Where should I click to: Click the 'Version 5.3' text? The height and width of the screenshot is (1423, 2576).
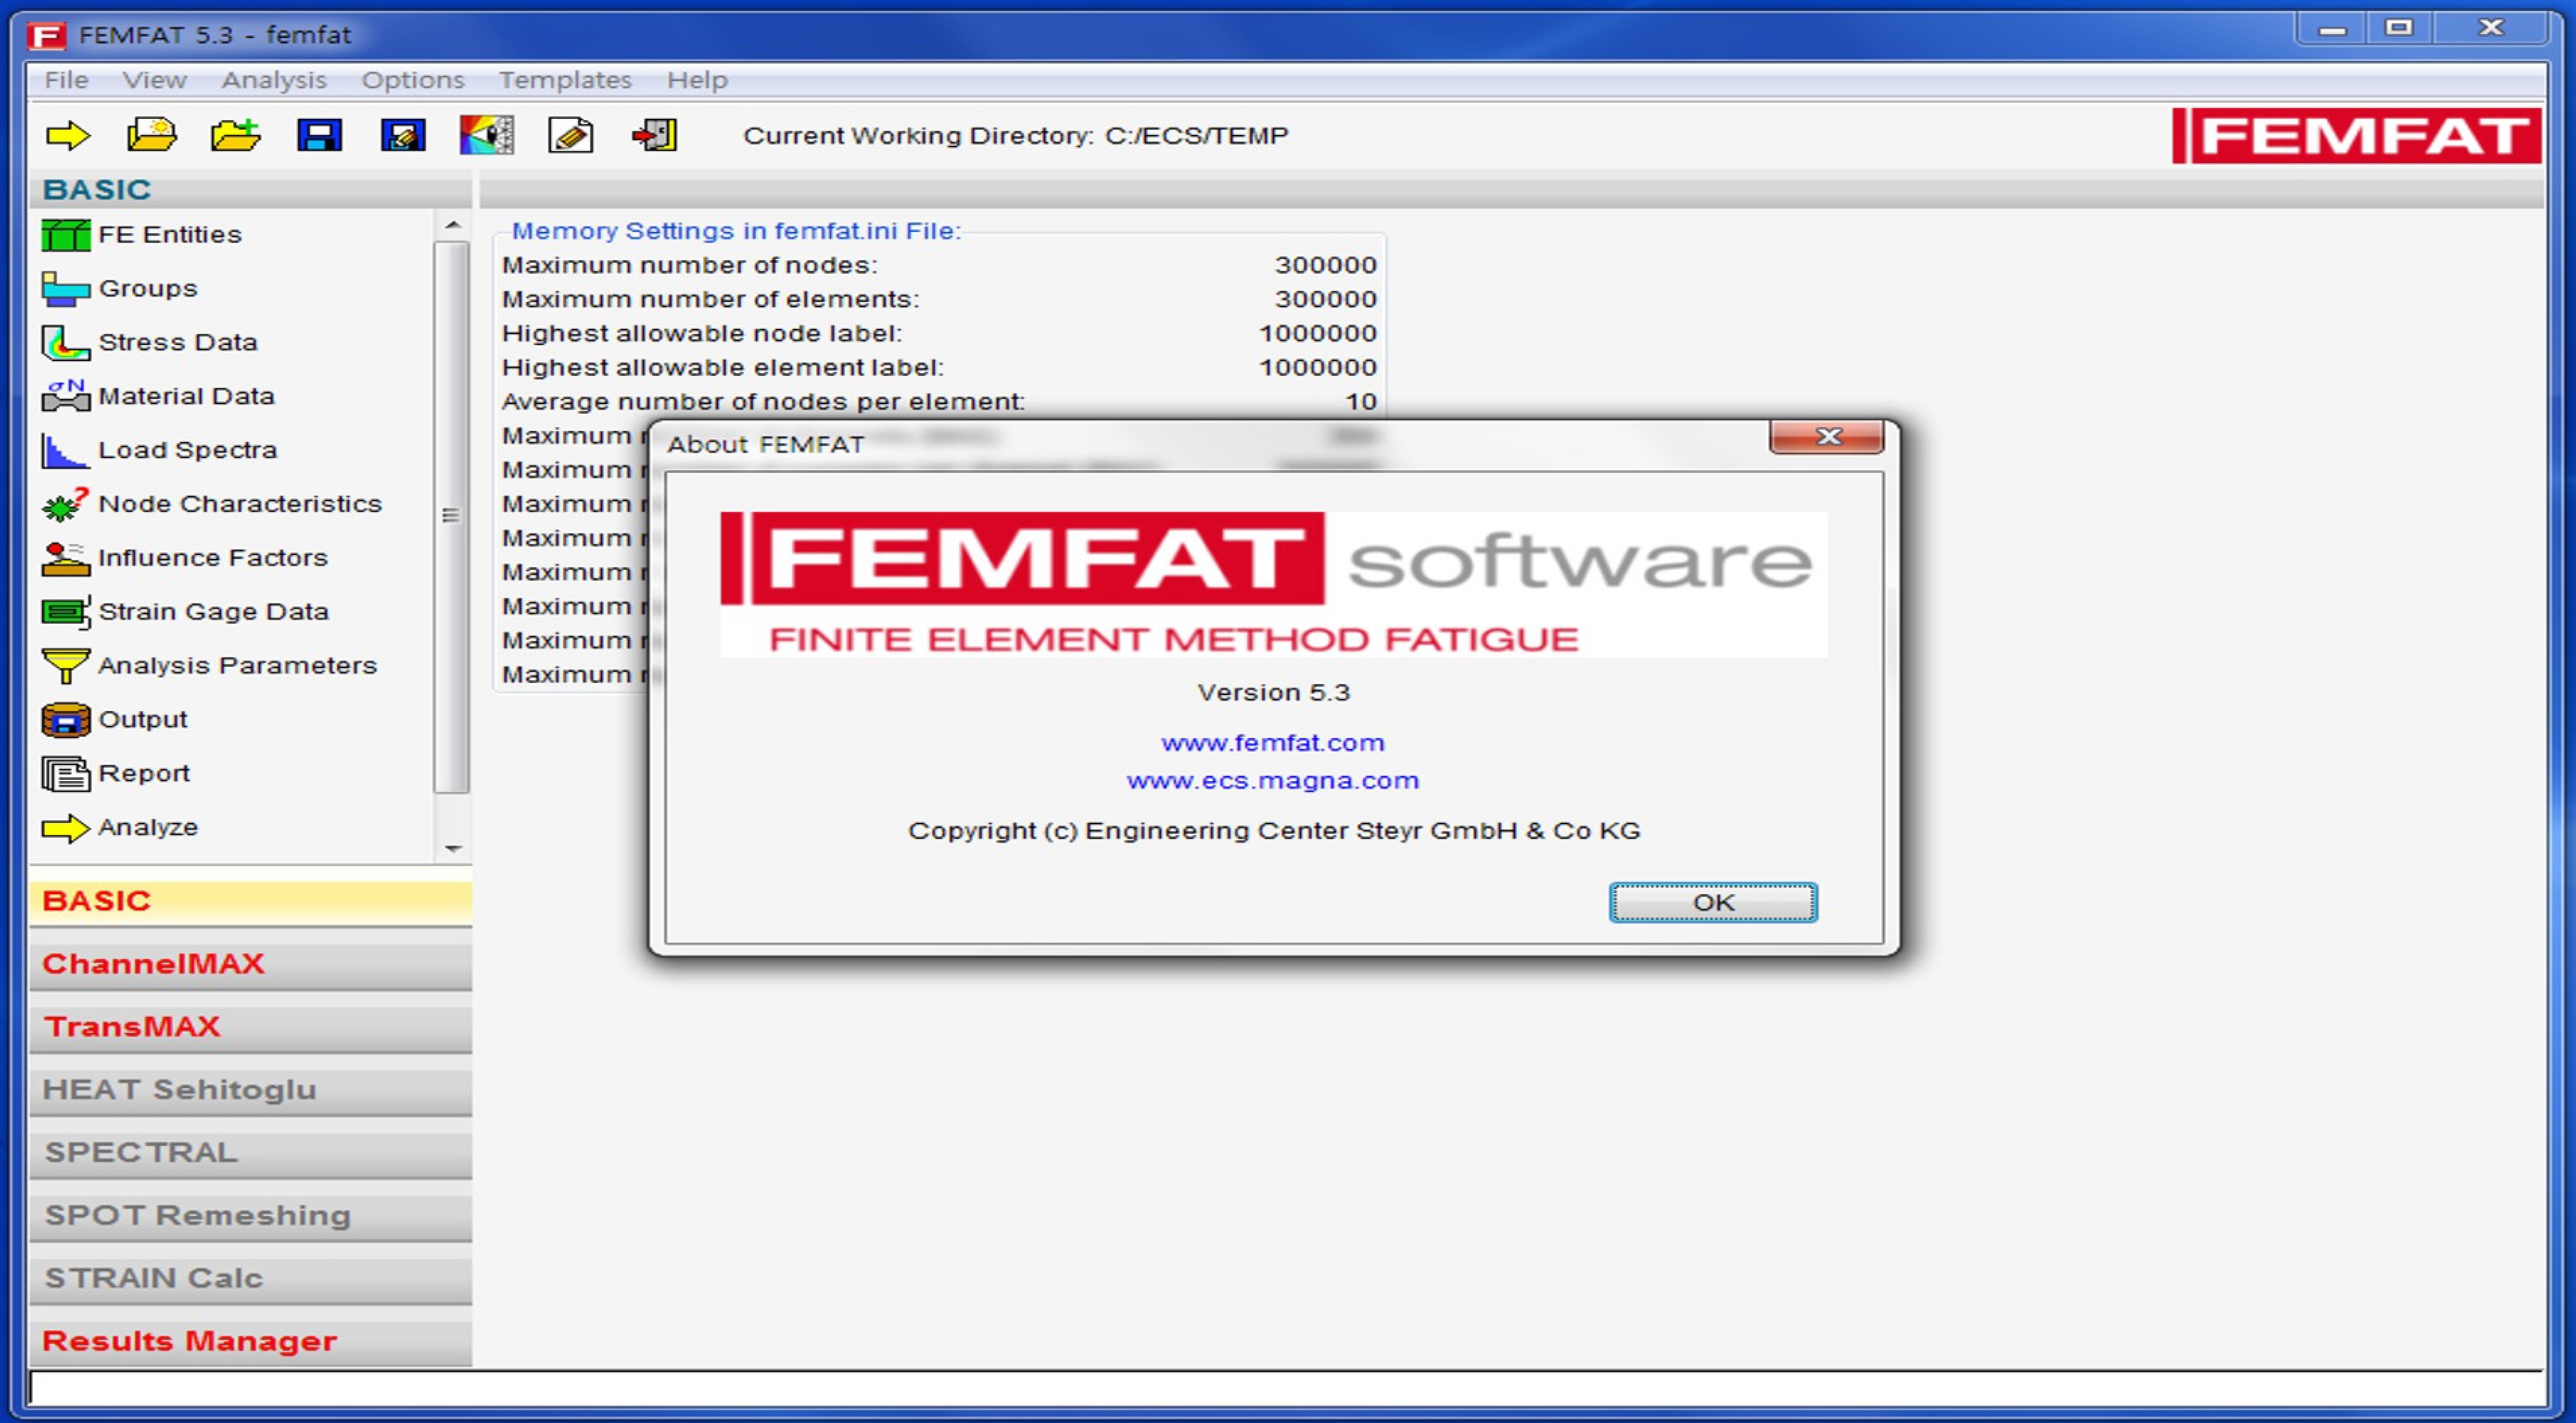click(1274, 693)
